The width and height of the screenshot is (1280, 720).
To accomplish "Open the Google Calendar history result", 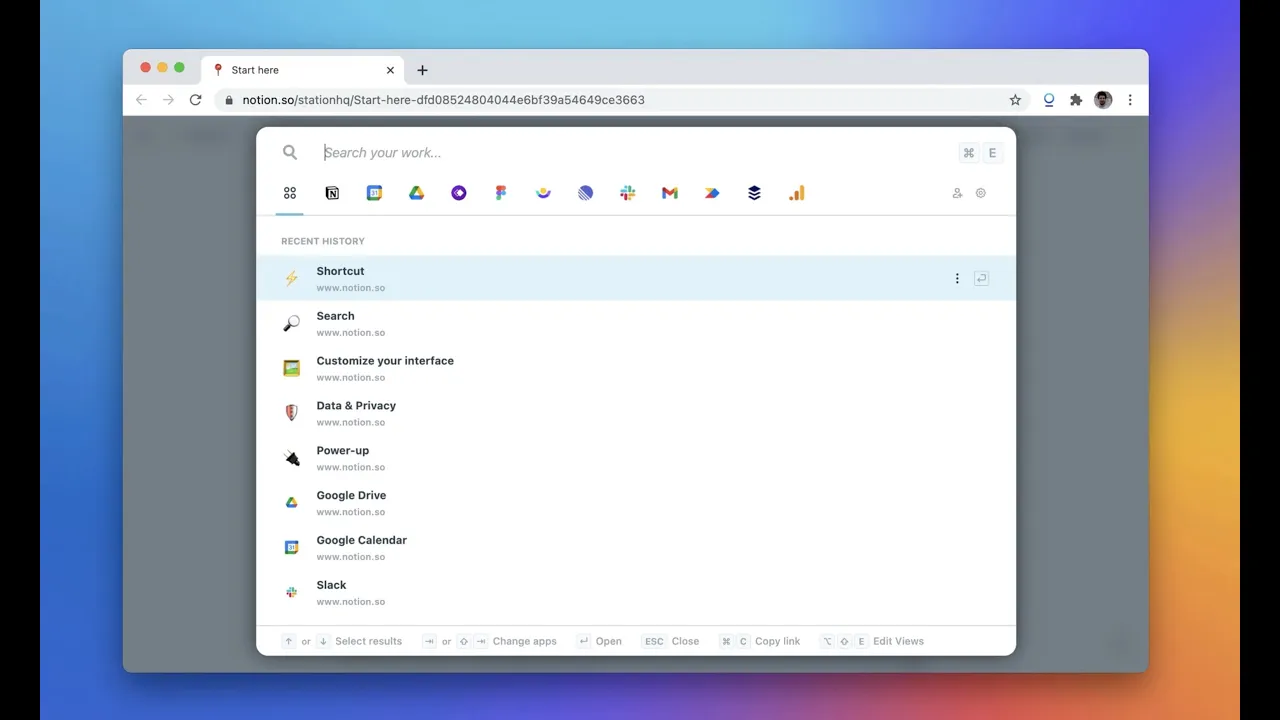I will [x=636, y=548].
